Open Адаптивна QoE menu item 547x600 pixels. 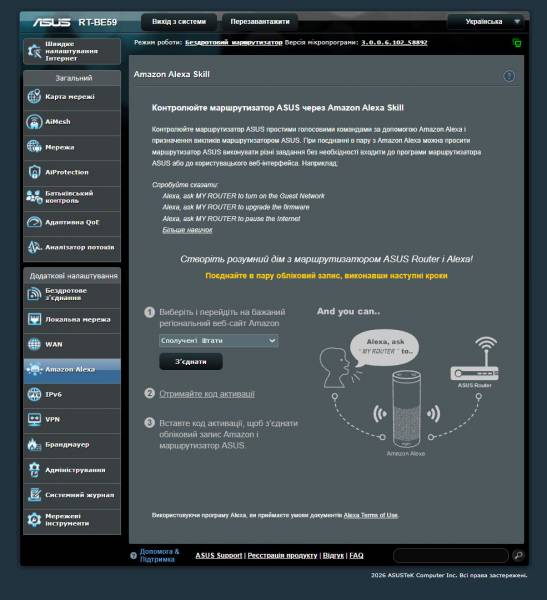[x=72, y=222]
